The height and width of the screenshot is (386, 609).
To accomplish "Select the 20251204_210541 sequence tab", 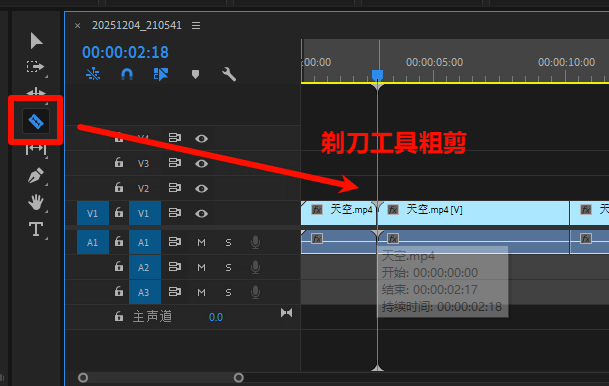I will tap(136, 25).
